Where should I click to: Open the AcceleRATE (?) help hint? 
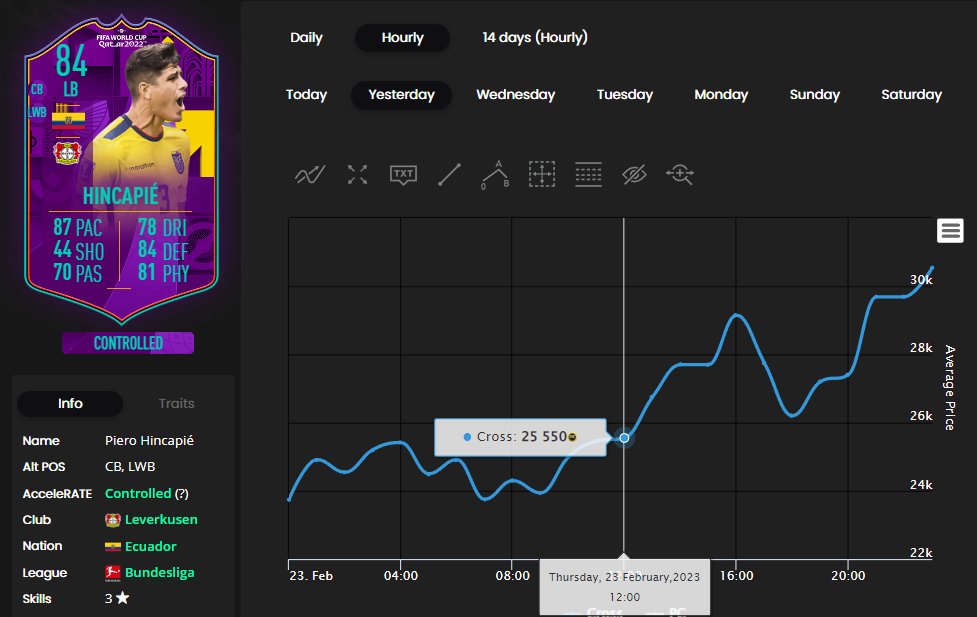point(181,494)
